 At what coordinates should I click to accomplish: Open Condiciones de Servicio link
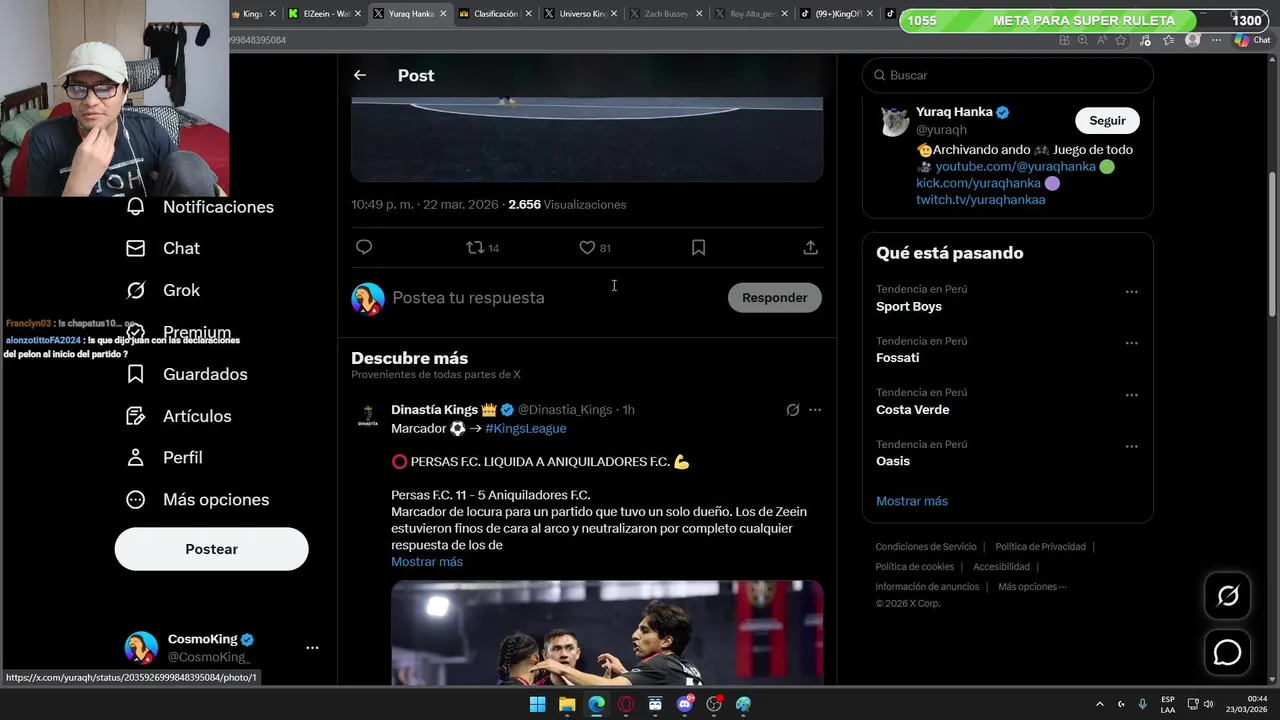coord(926,547)
